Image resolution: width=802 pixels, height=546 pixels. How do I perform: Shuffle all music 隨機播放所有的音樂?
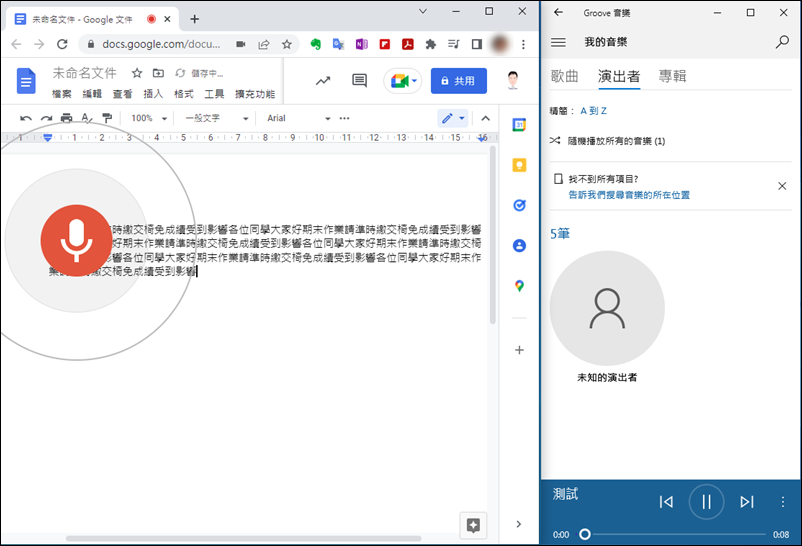[x=608, y=141]
